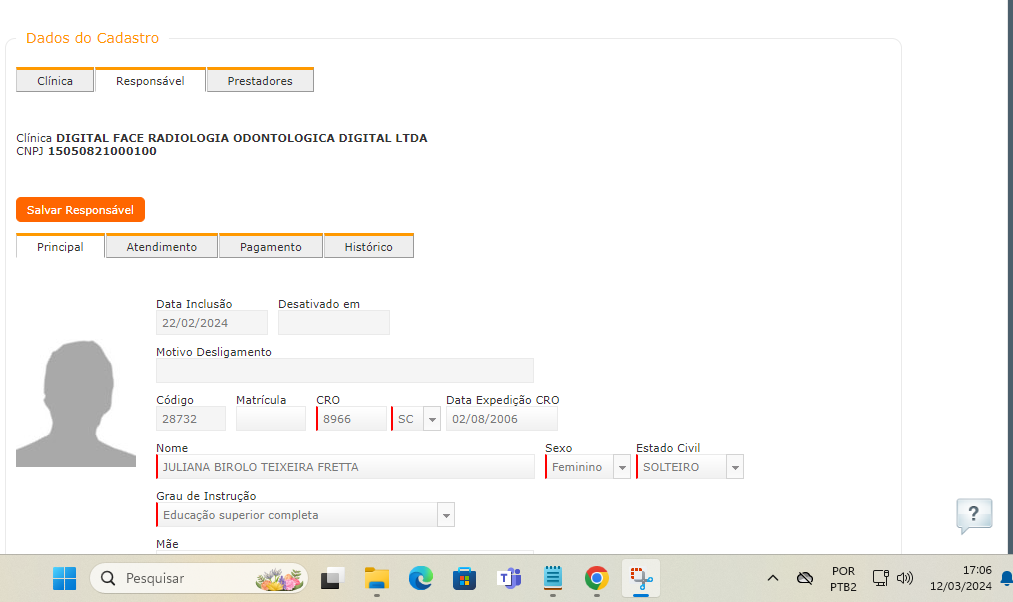
Task: Open Microsoft Store from the taskbar
Action: [465, 578]
